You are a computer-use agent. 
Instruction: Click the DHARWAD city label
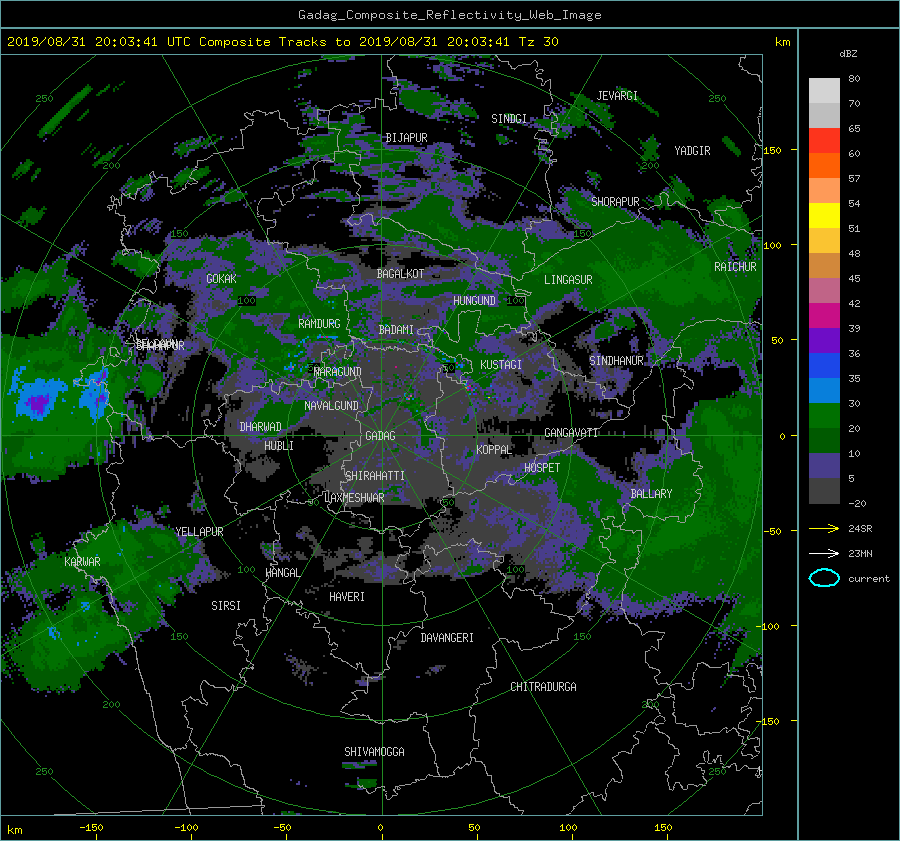(x=261, y=427)
